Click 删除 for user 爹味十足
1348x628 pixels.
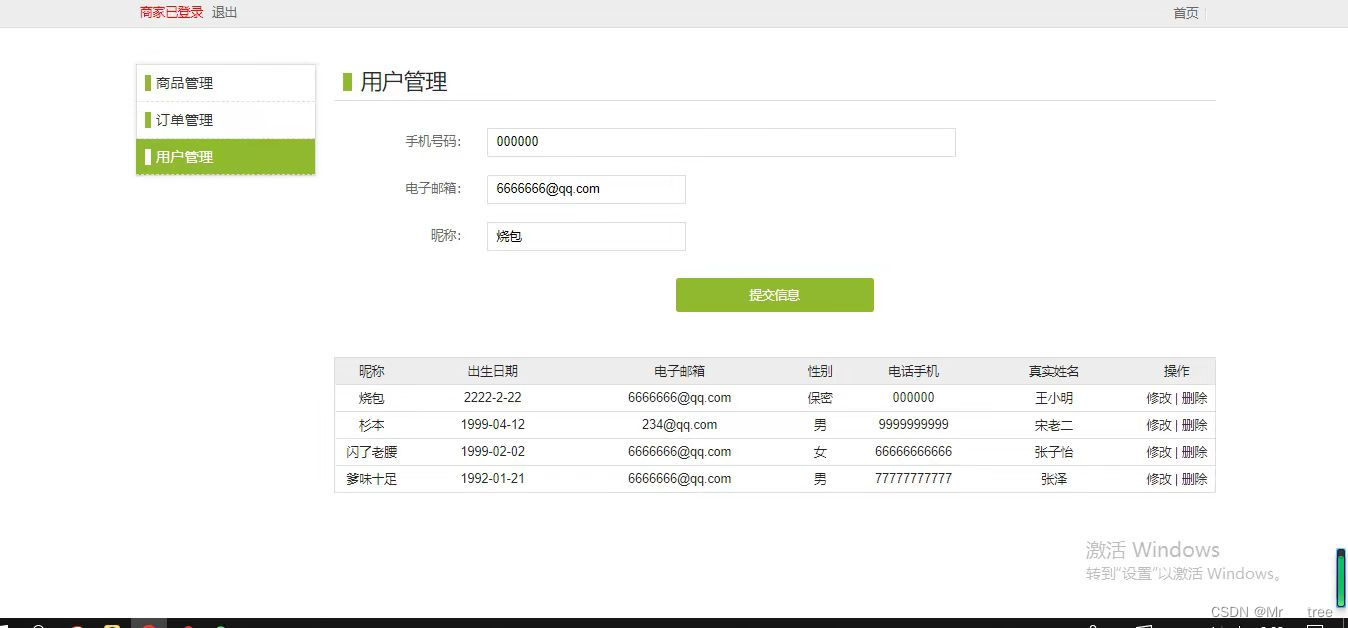[1194, 479]
